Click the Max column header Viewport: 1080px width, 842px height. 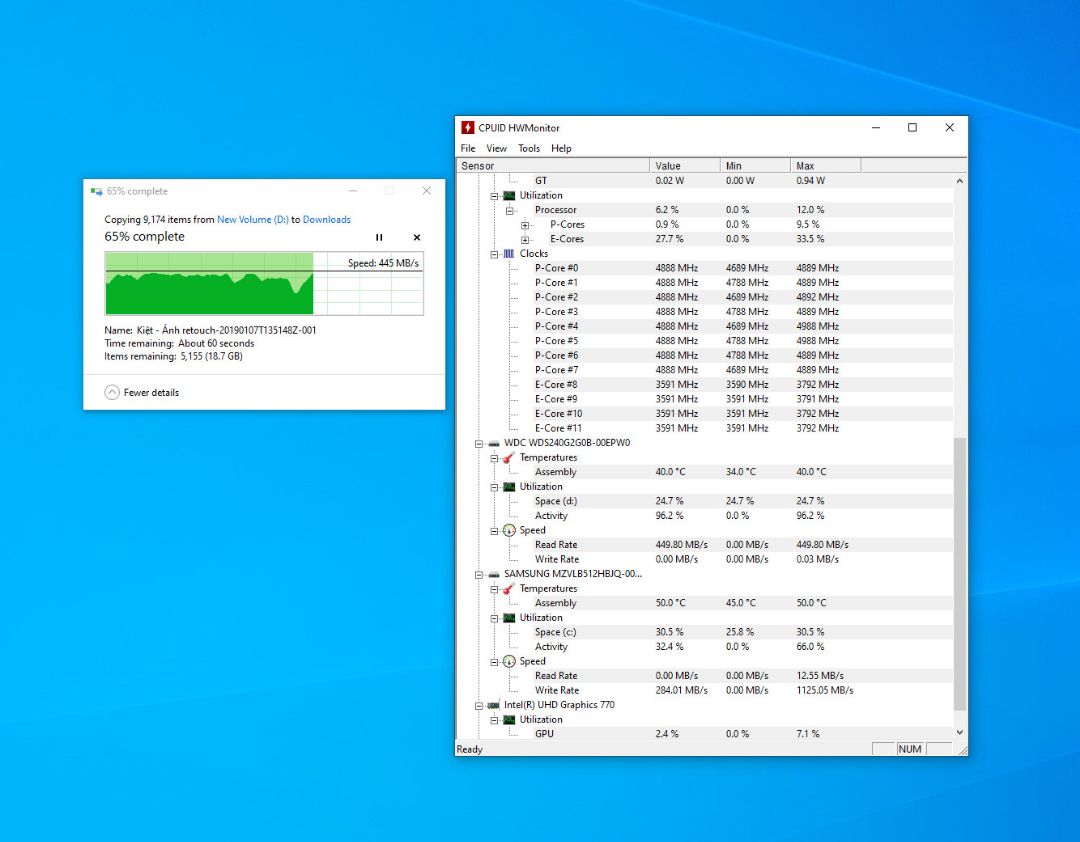click(x=824, y=166)
